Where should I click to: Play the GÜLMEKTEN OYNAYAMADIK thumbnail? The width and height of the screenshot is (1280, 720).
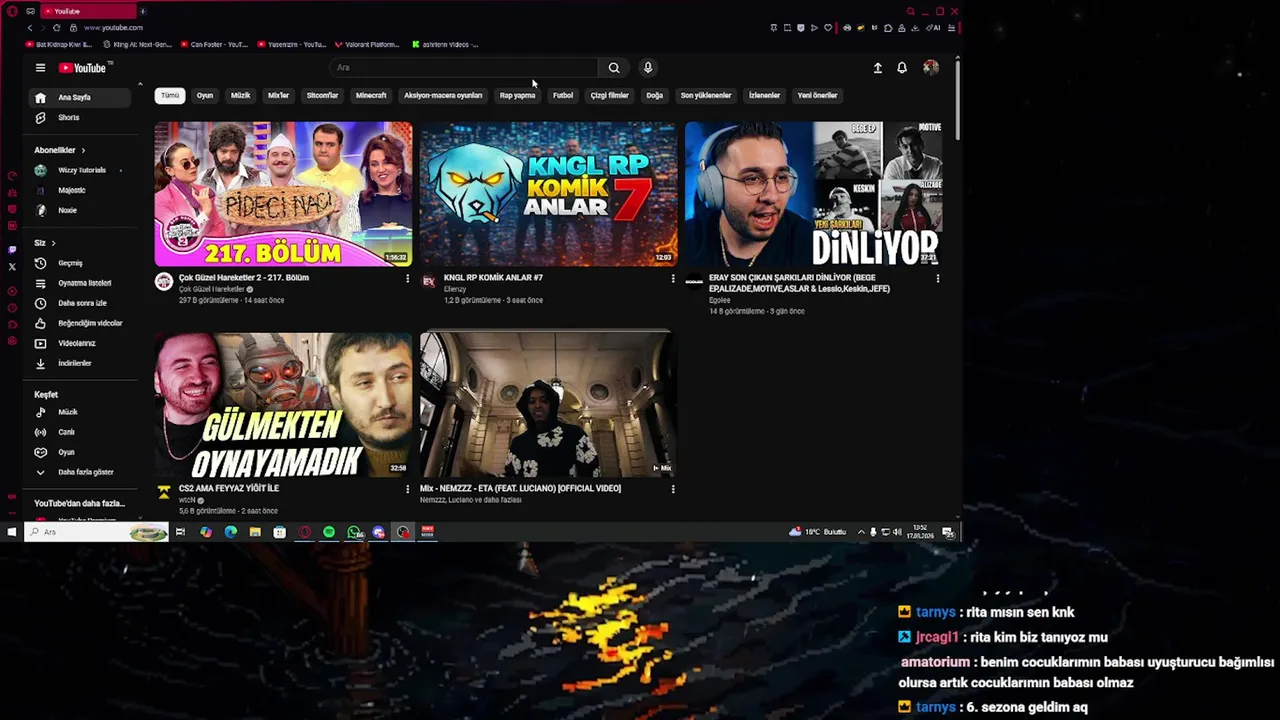pos(283,405)
